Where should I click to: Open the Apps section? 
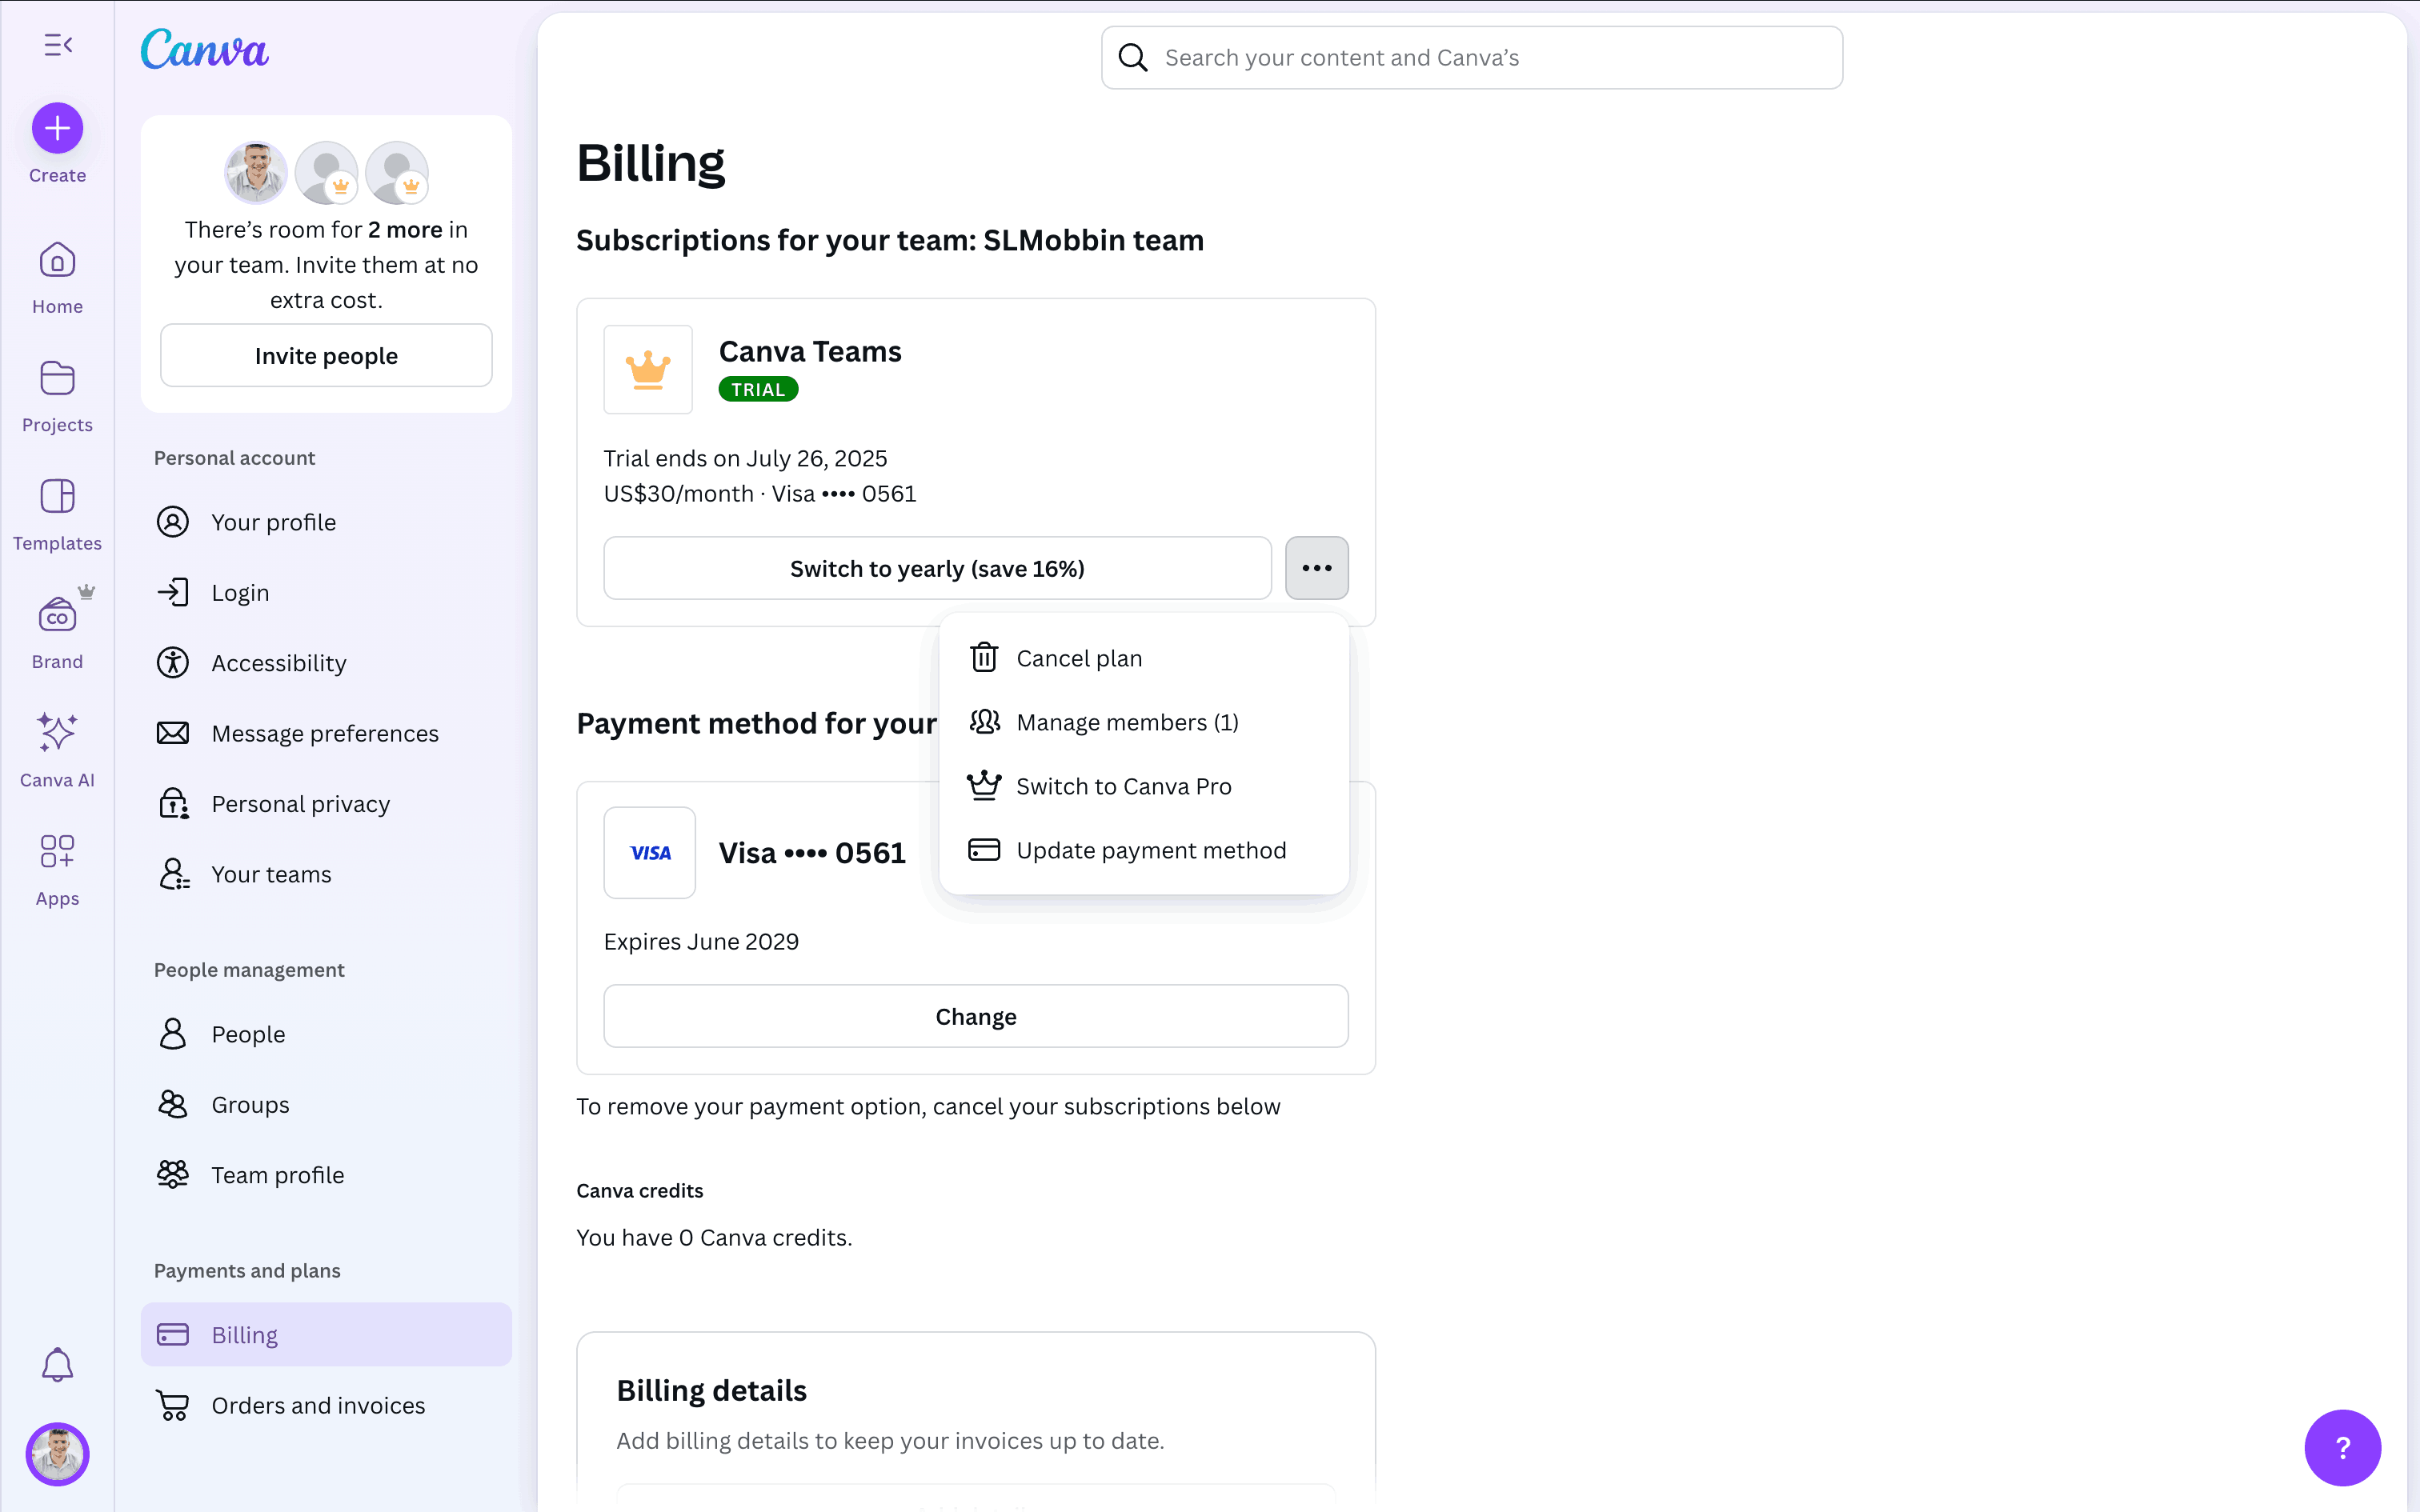click(x=58, y=868)
